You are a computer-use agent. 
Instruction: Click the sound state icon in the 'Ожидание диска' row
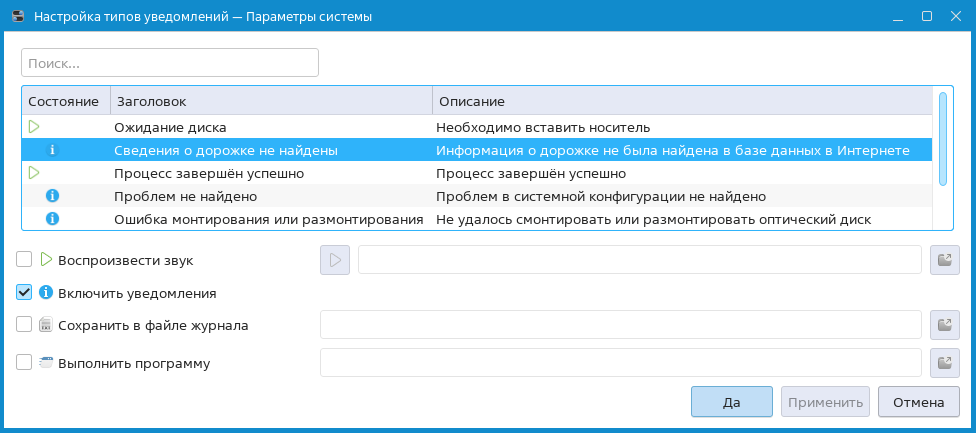pos(34,127)
